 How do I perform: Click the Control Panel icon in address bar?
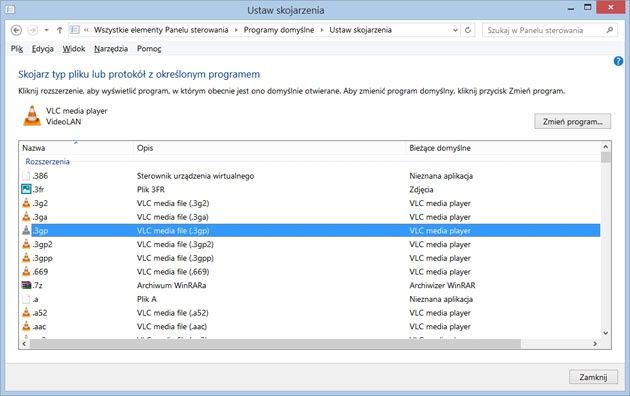pos(75,30)
